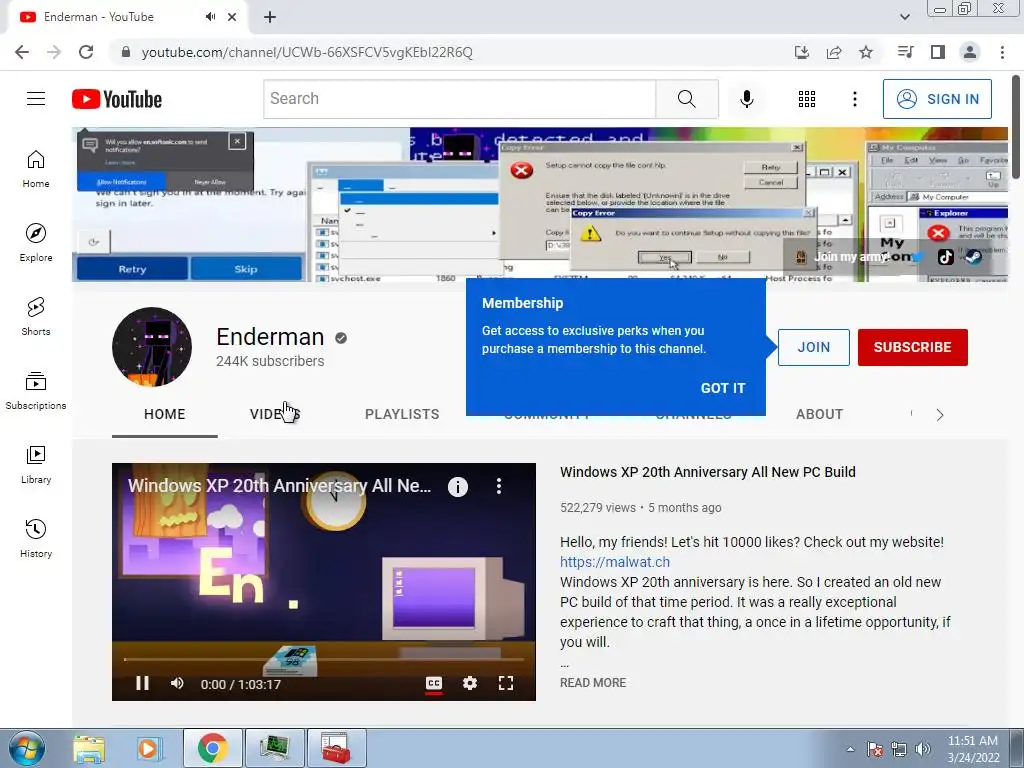Screen dimensions: 1024x768
Task: Switch to the ABOUT tab
Action: [x=819, y=414]
